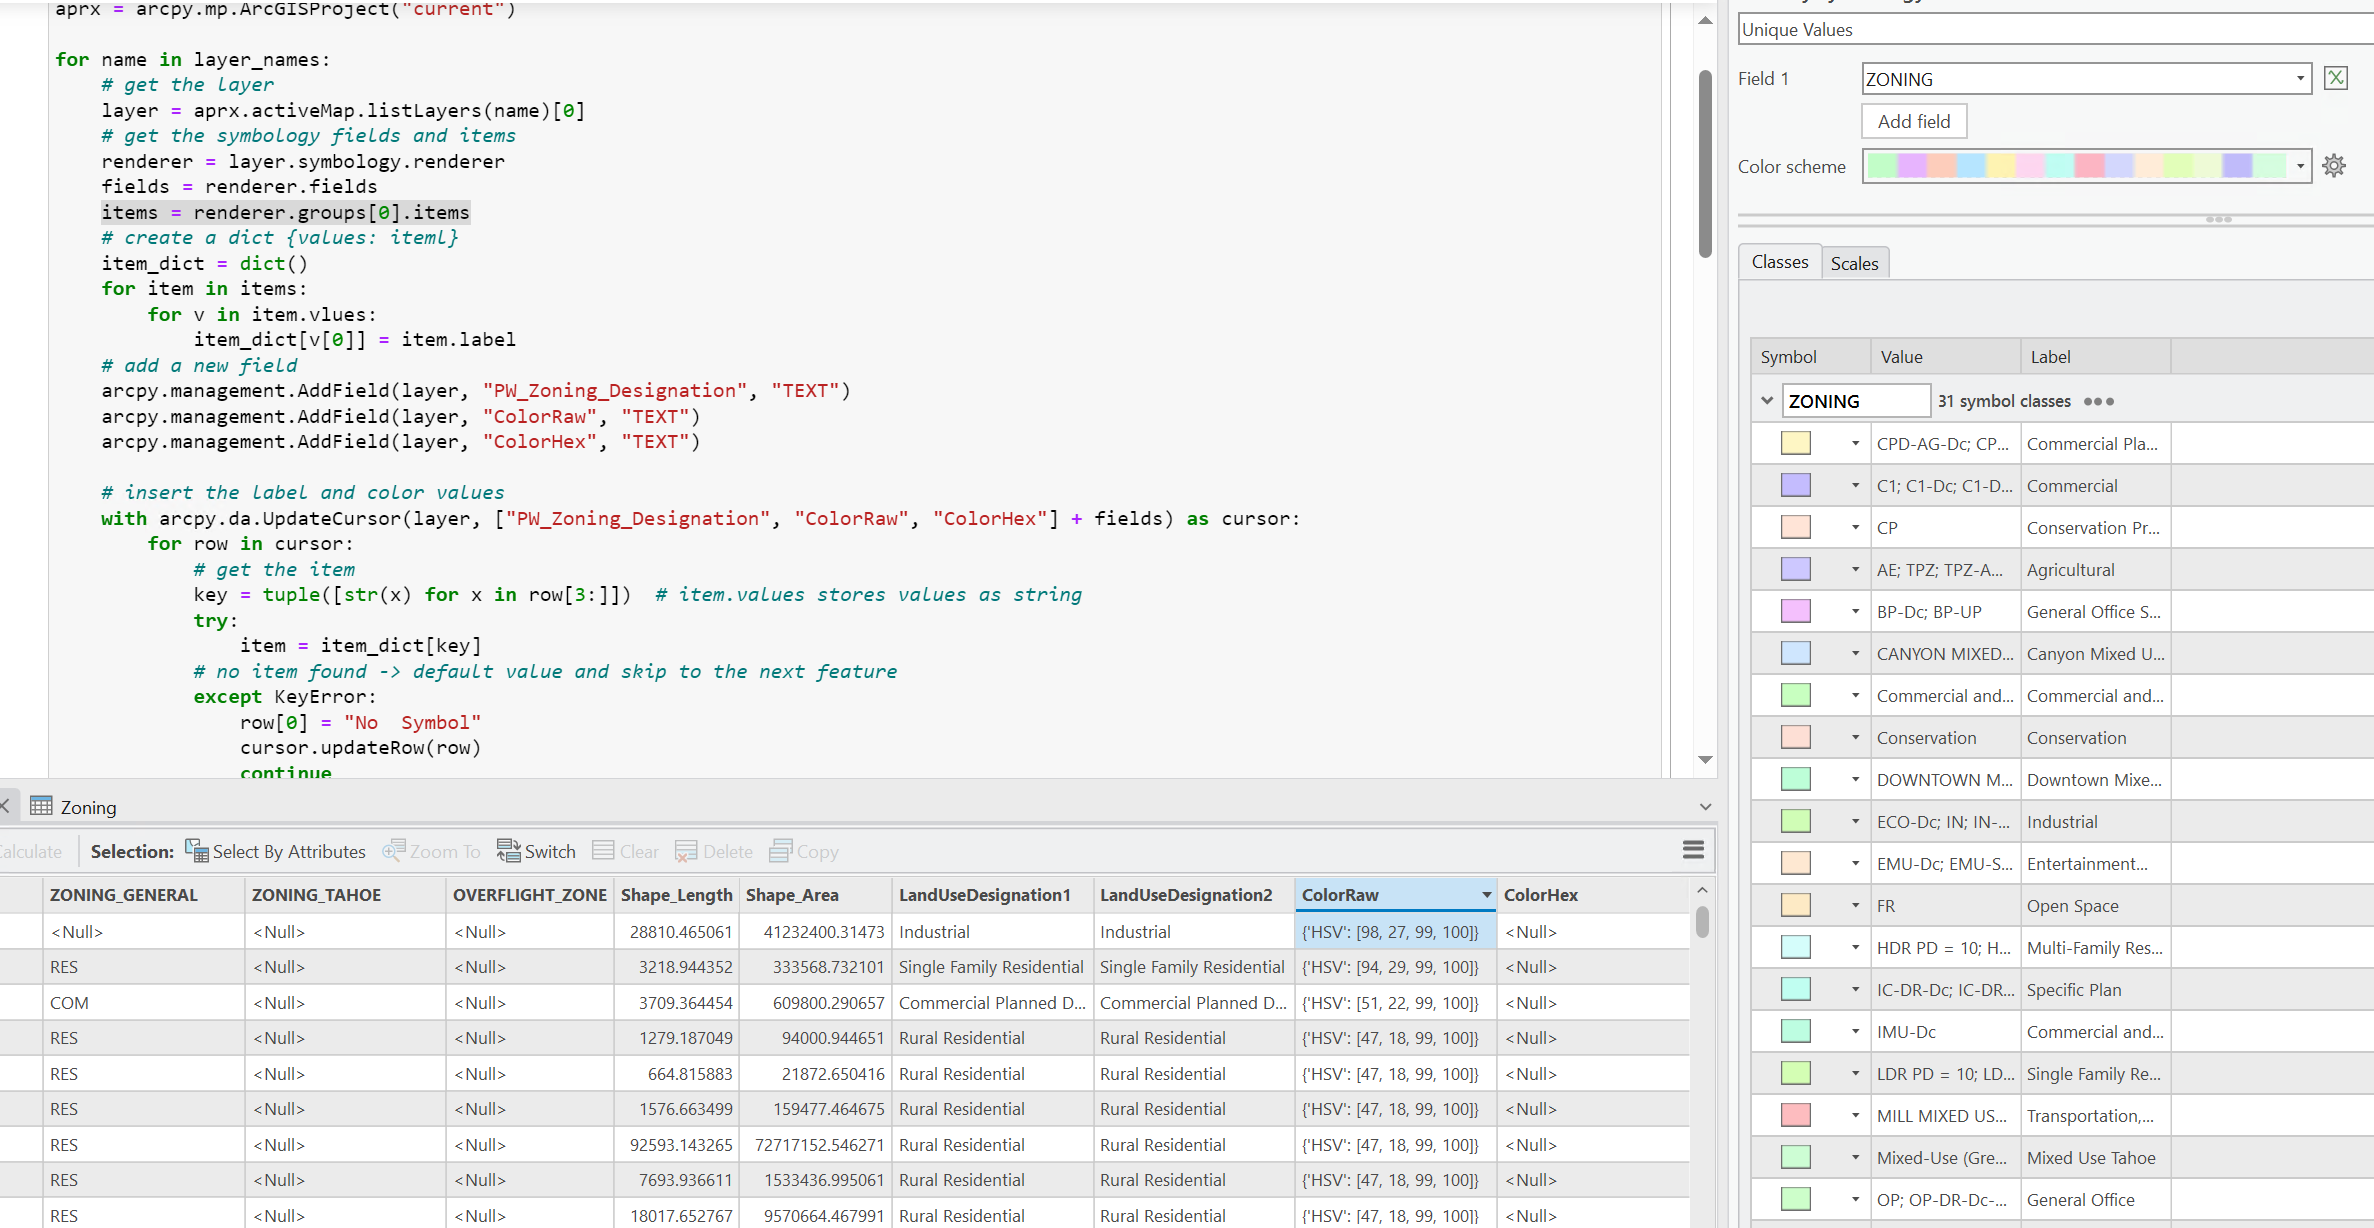Clear the table selection
Viewport: 2374px width, 1228px height.
tap(624, 851)
